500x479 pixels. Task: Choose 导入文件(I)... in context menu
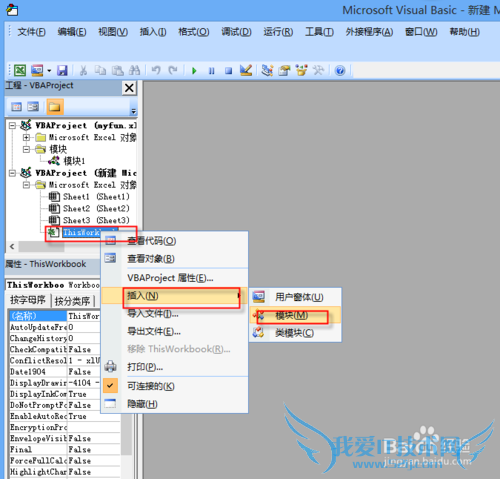click(175, 314)
